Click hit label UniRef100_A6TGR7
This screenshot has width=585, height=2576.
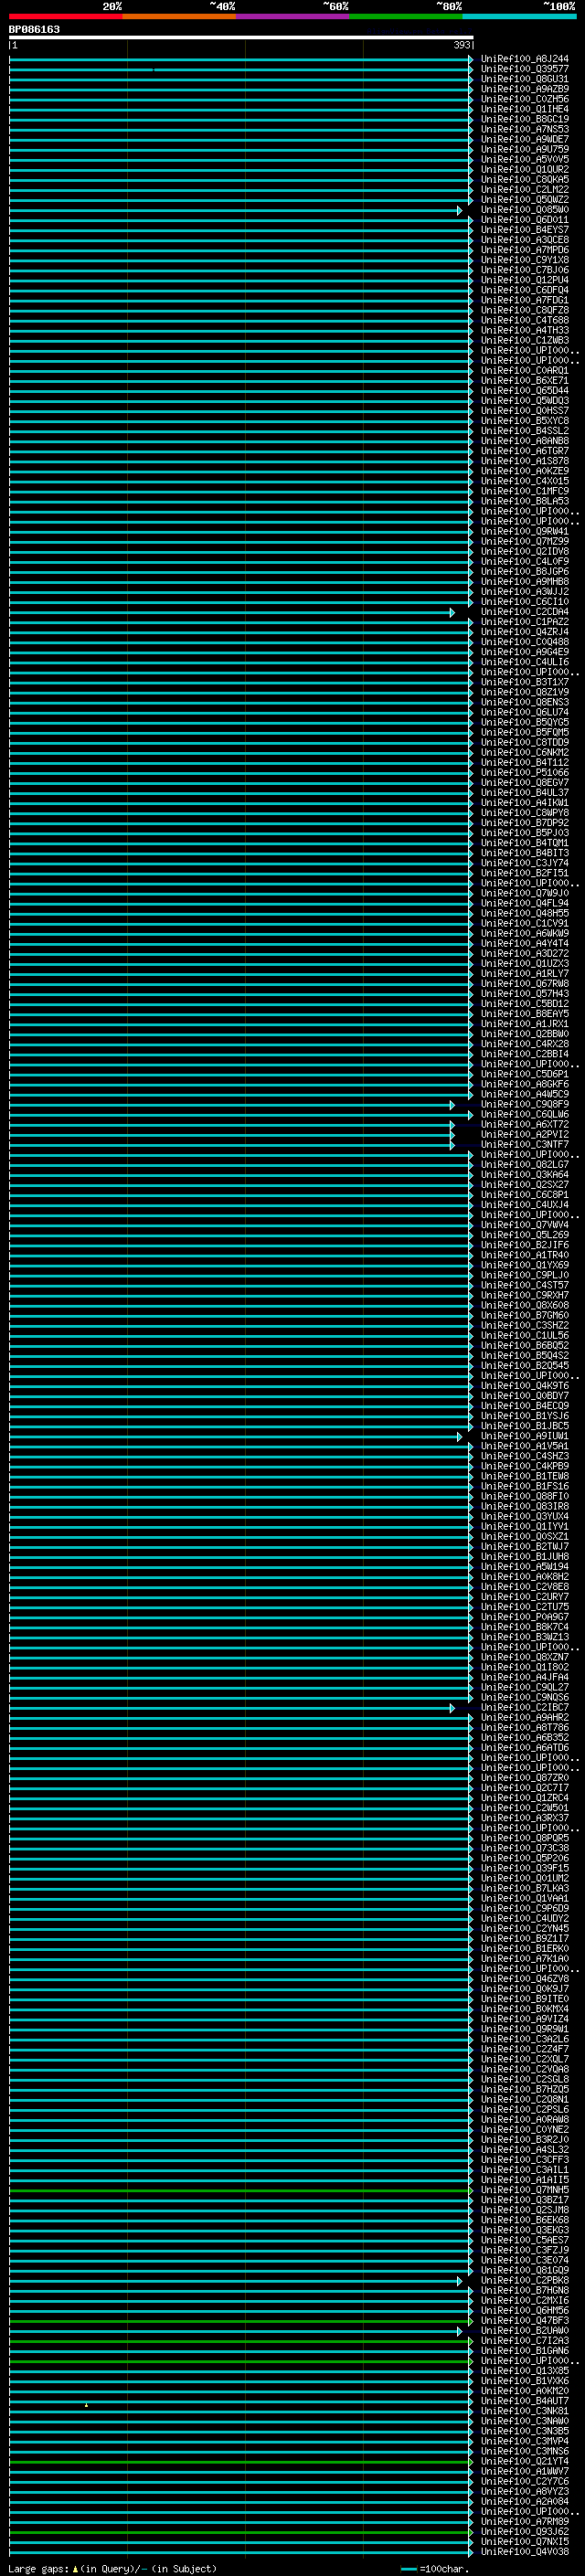[525, 451]
